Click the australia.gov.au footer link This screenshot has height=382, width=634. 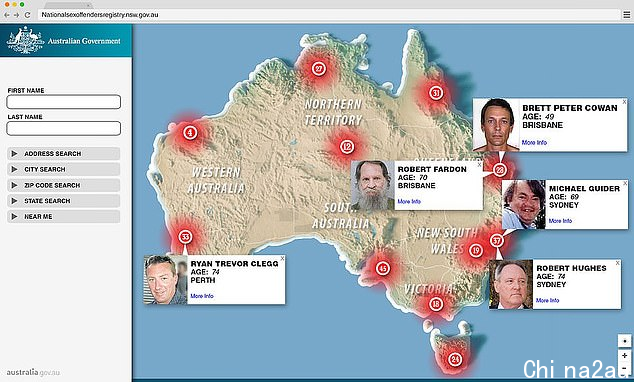33,372
